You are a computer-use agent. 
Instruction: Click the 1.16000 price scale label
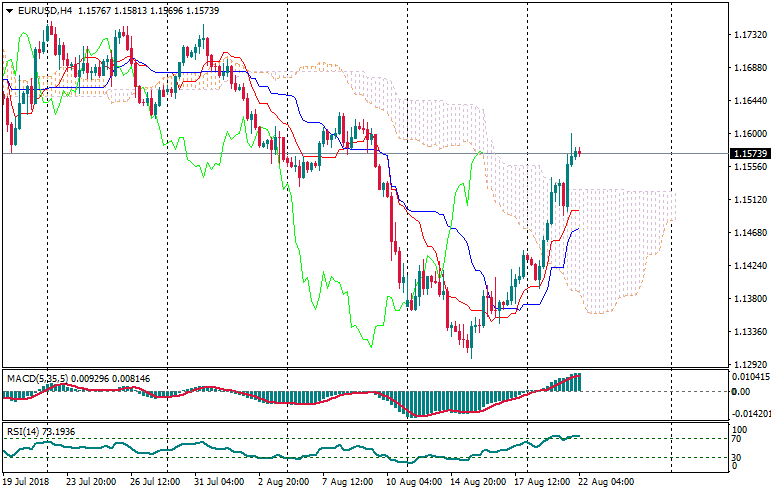(x=746, y=134)
